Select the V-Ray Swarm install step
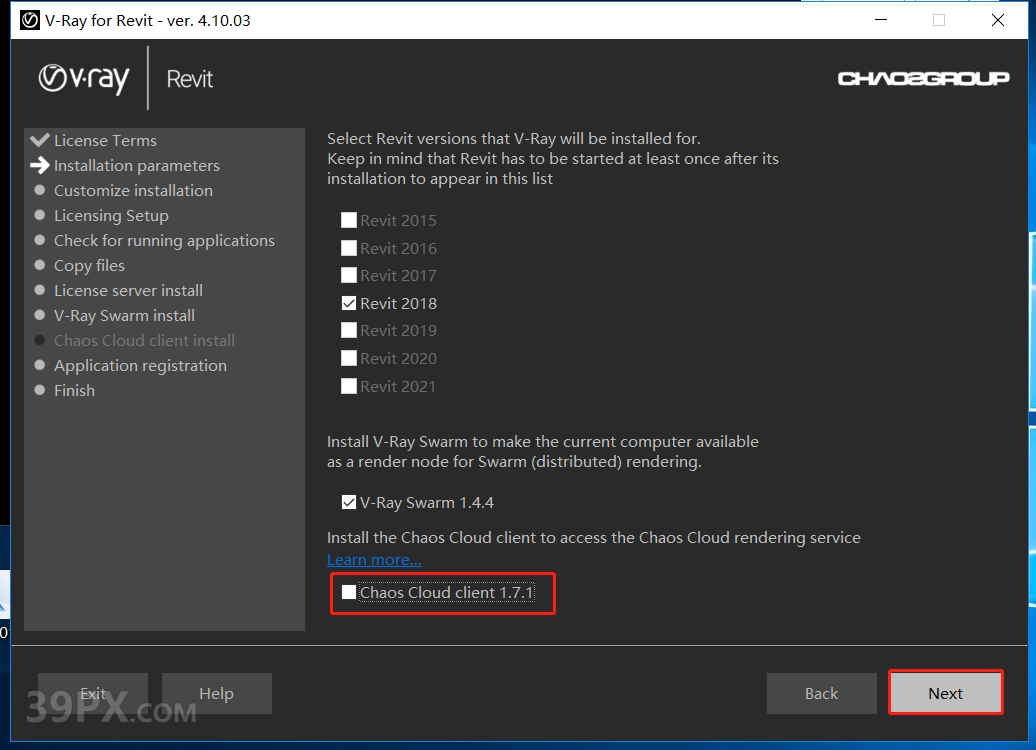 [x=124, y=316]
